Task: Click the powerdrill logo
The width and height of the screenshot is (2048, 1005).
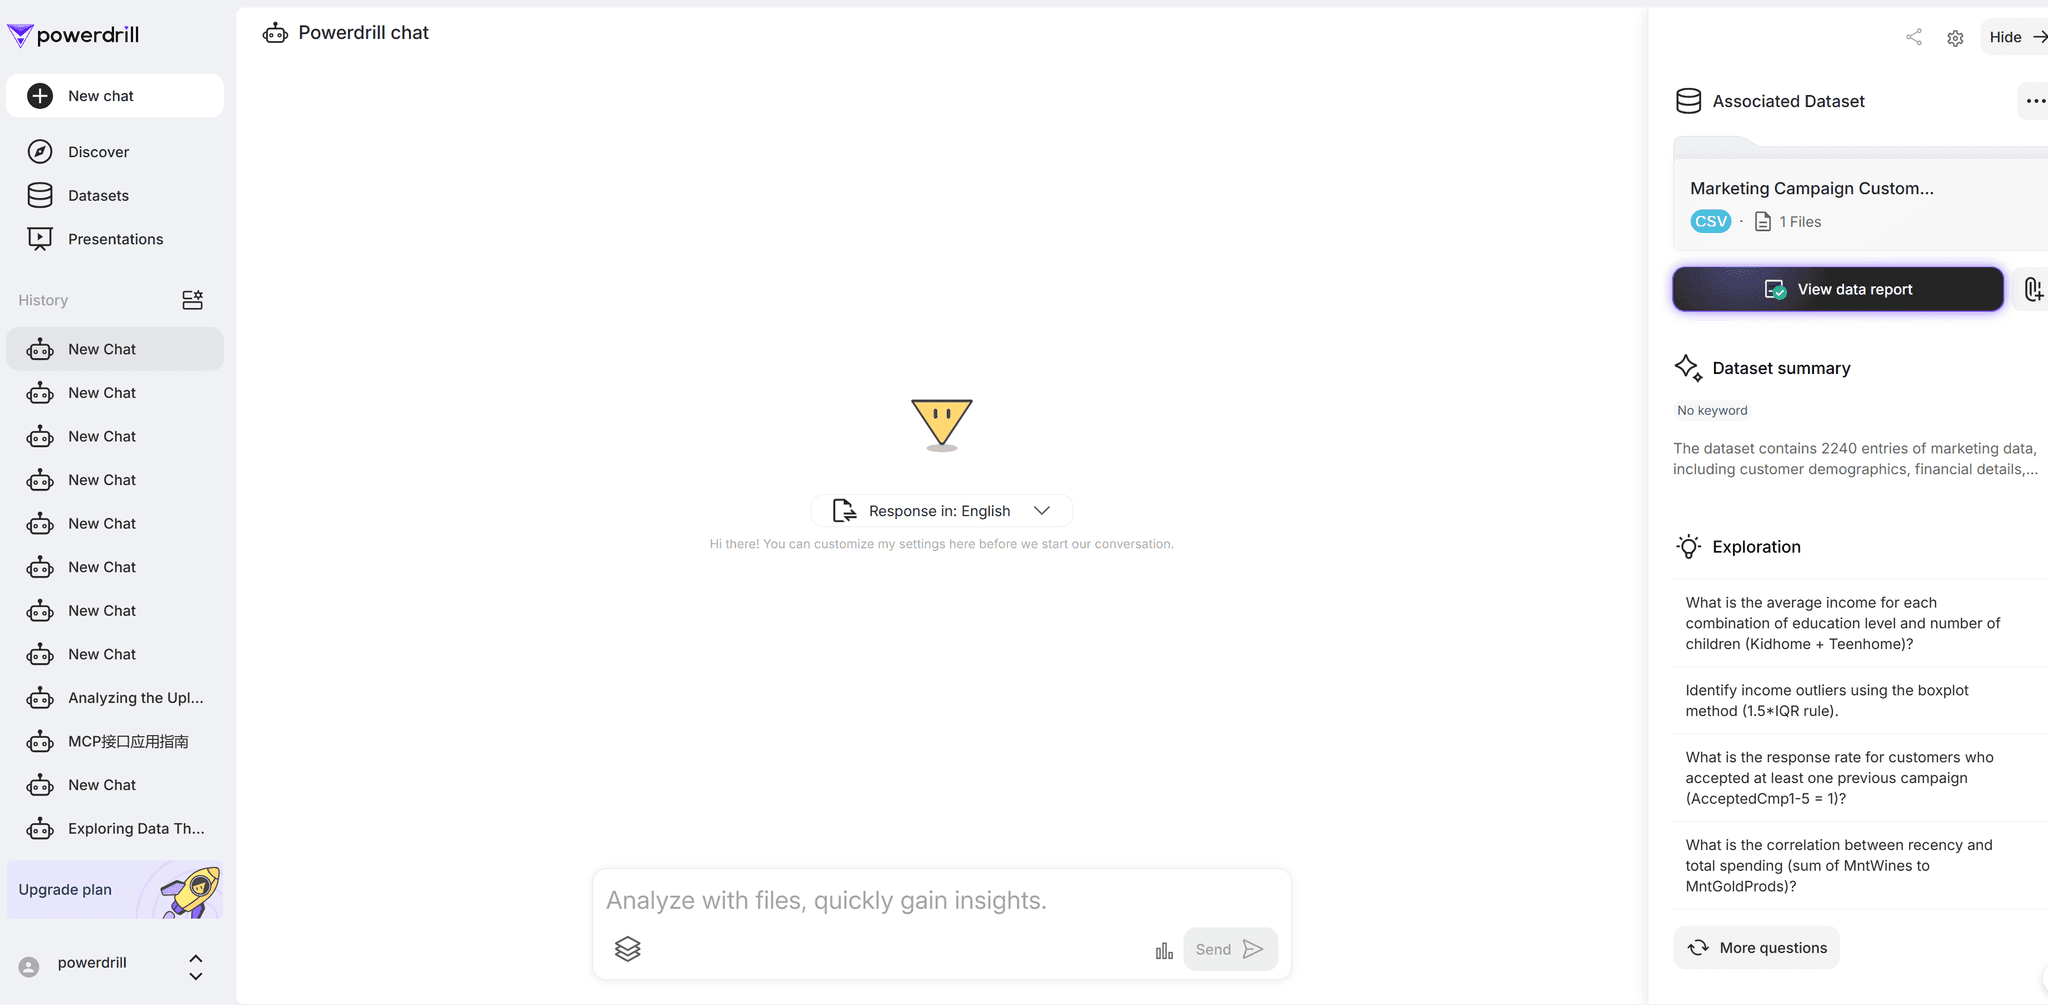Action: 73,35
